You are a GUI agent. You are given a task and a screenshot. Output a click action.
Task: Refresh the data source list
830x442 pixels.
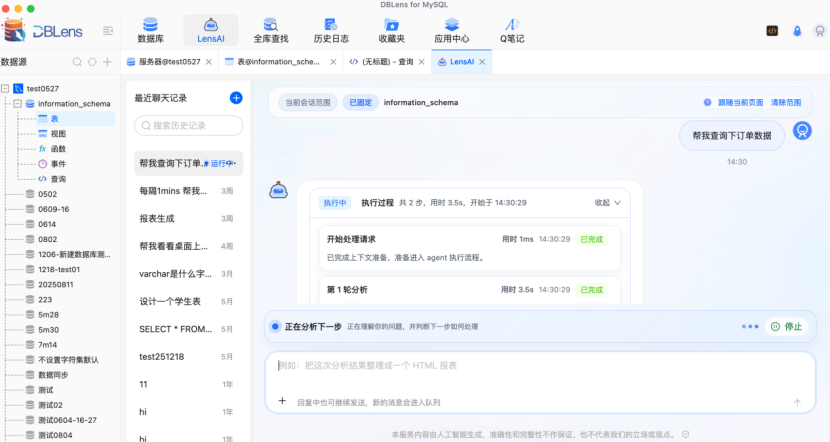(x=92, y=62)
